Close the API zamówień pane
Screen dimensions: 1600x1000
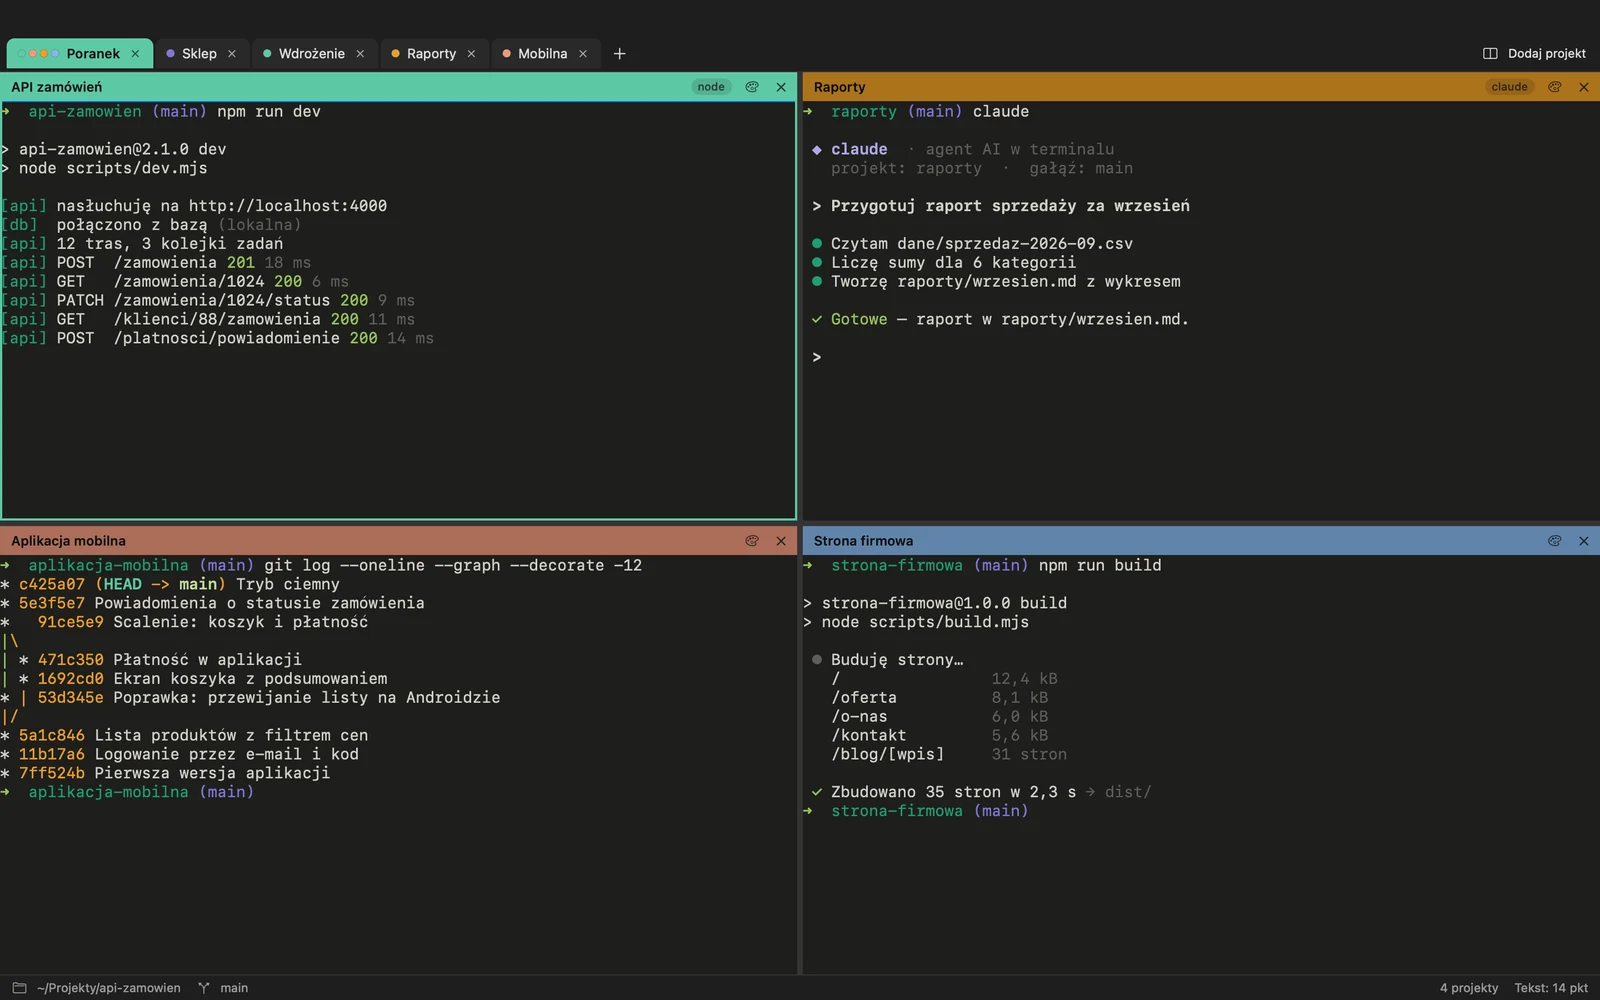click(x=781, y=87)
